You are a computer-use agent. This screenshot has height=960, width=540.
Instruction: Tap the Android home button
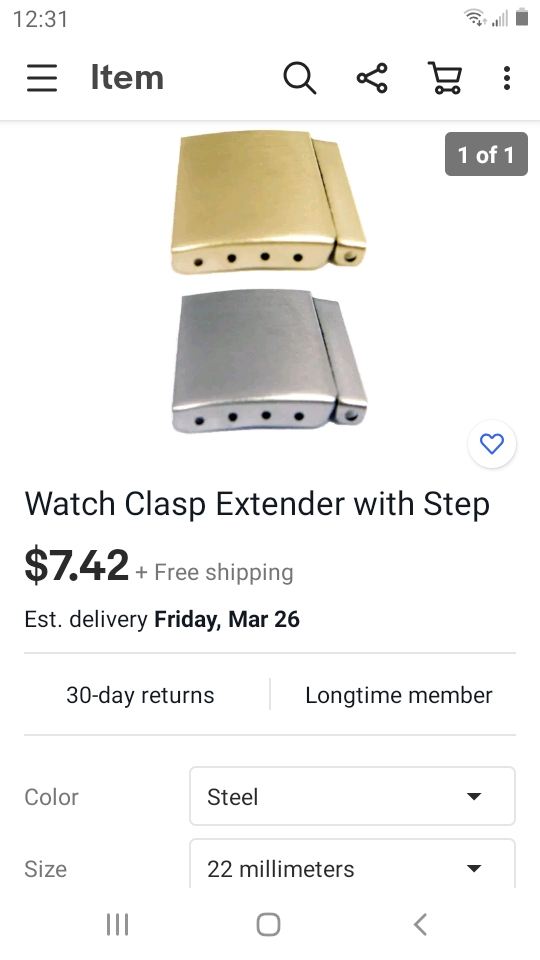tap(268, 924)
